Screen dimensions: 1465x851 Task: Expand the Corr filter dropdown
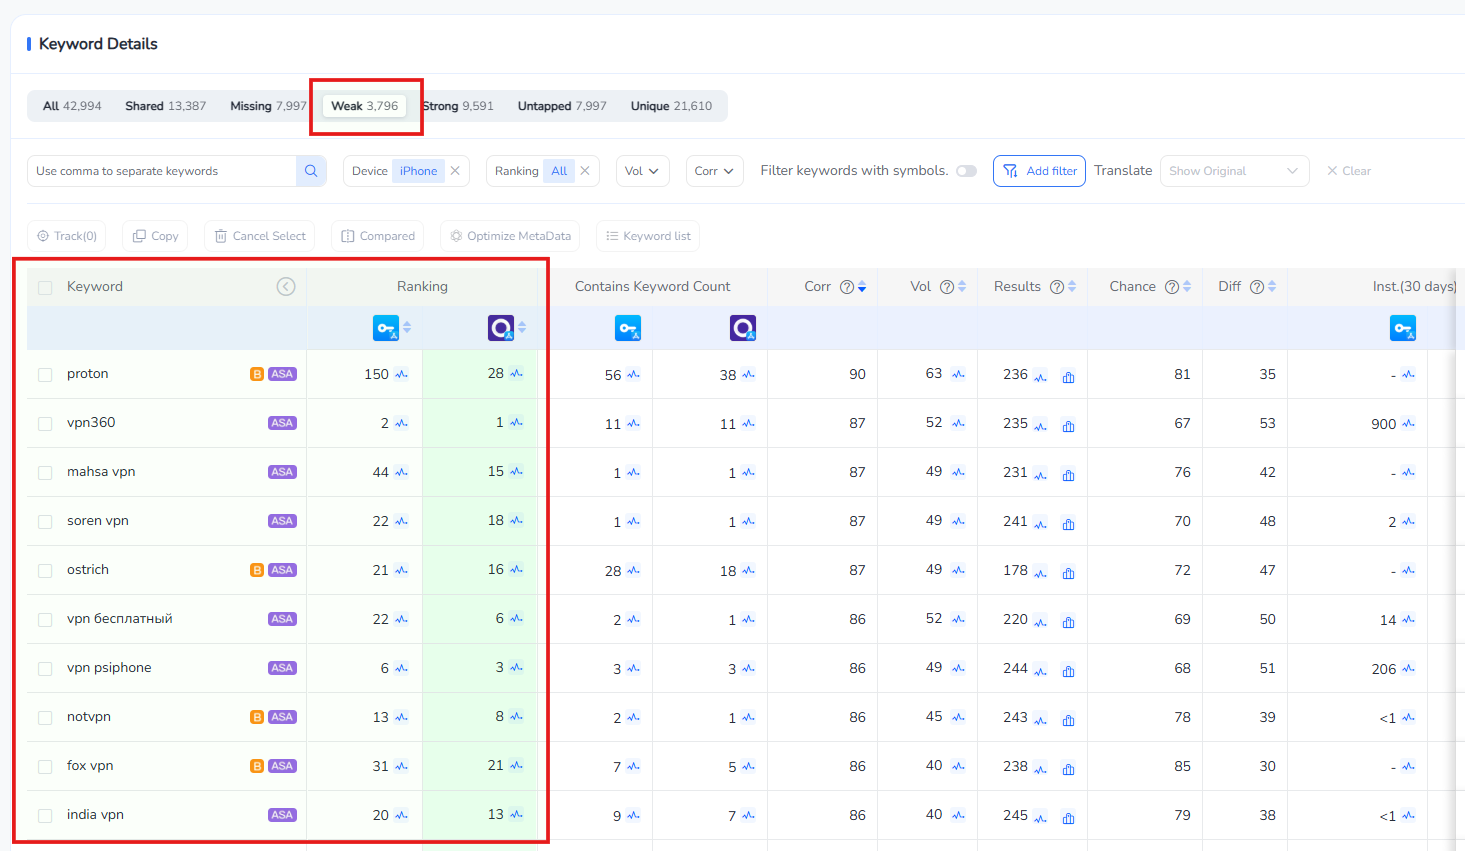[x=714, y=171]
